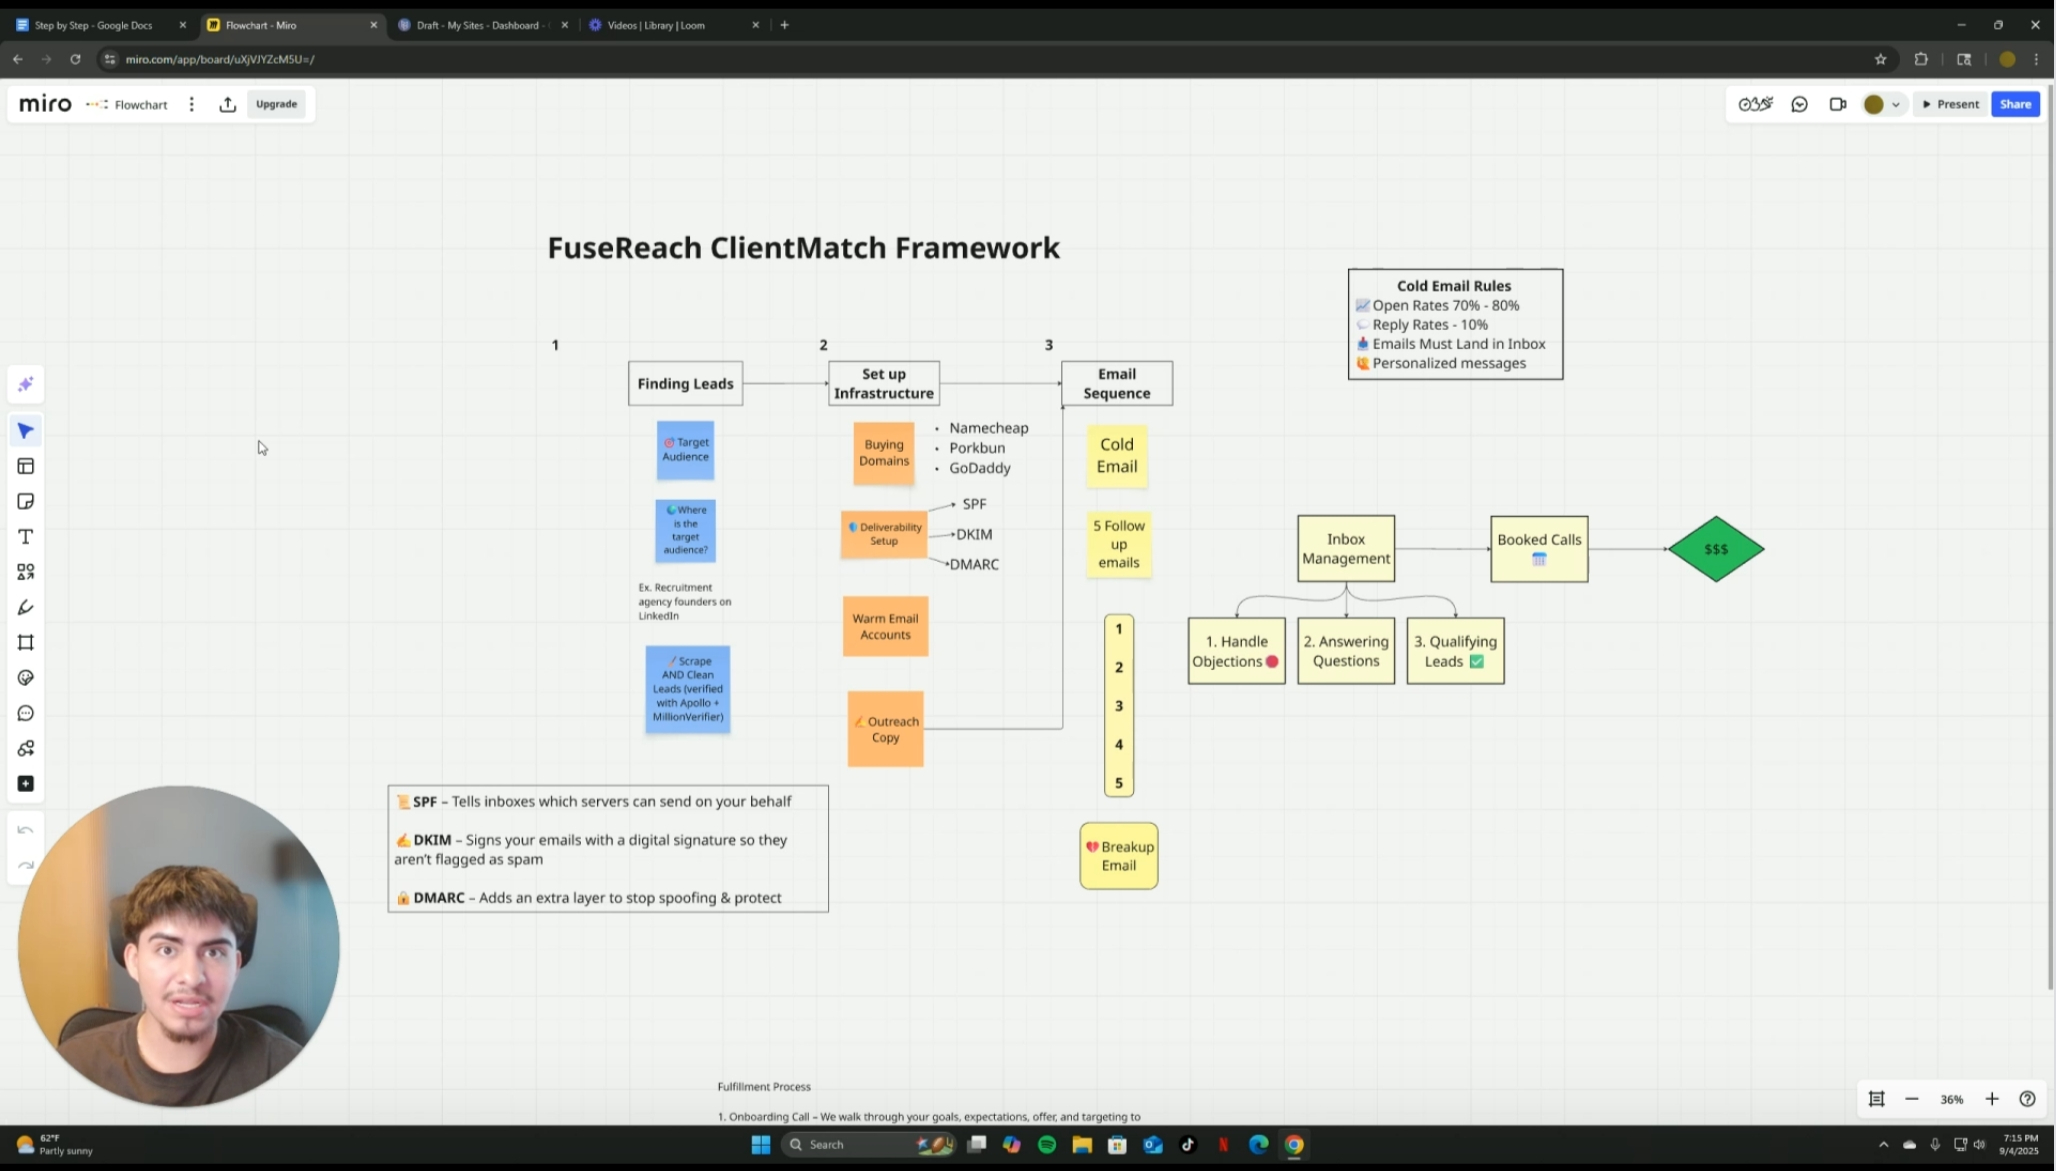Screen dimensions: 2056x1171
Task: Open the zoom level 36% menu
Action: (x=1951, y=1099)
